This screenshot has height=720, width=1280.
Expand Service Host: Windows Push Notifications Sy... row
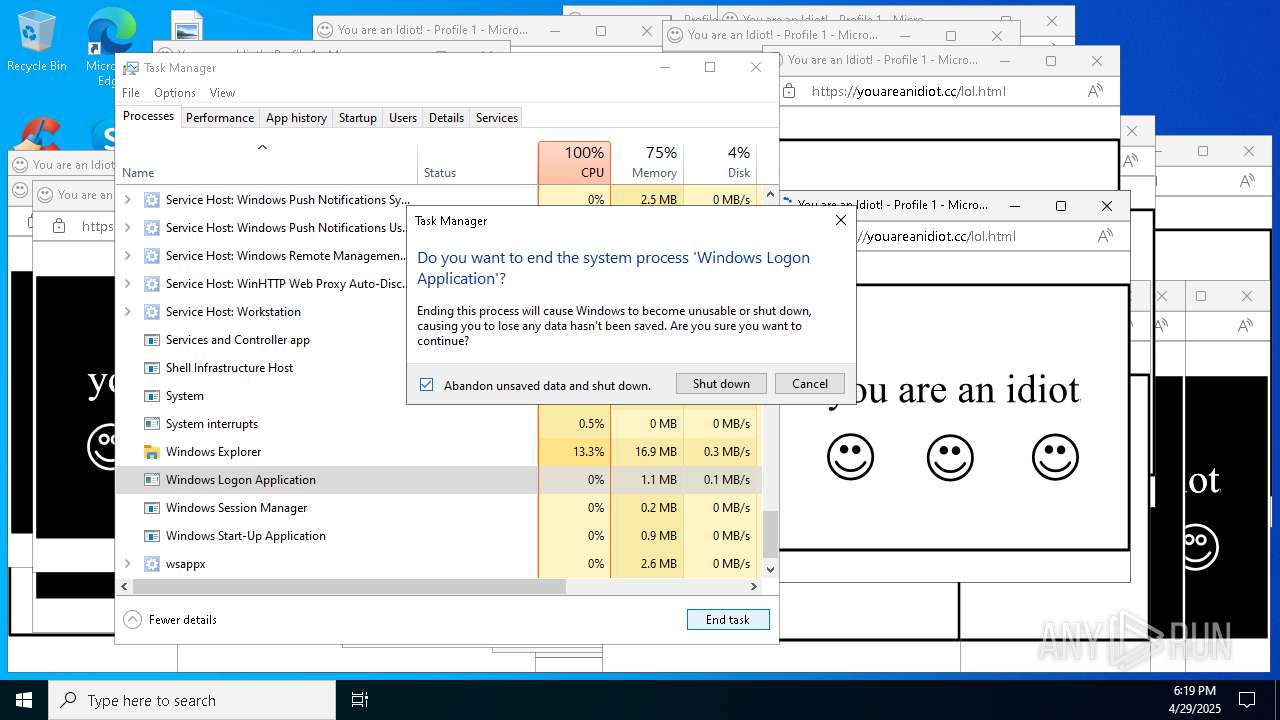(x=127, y=200)
